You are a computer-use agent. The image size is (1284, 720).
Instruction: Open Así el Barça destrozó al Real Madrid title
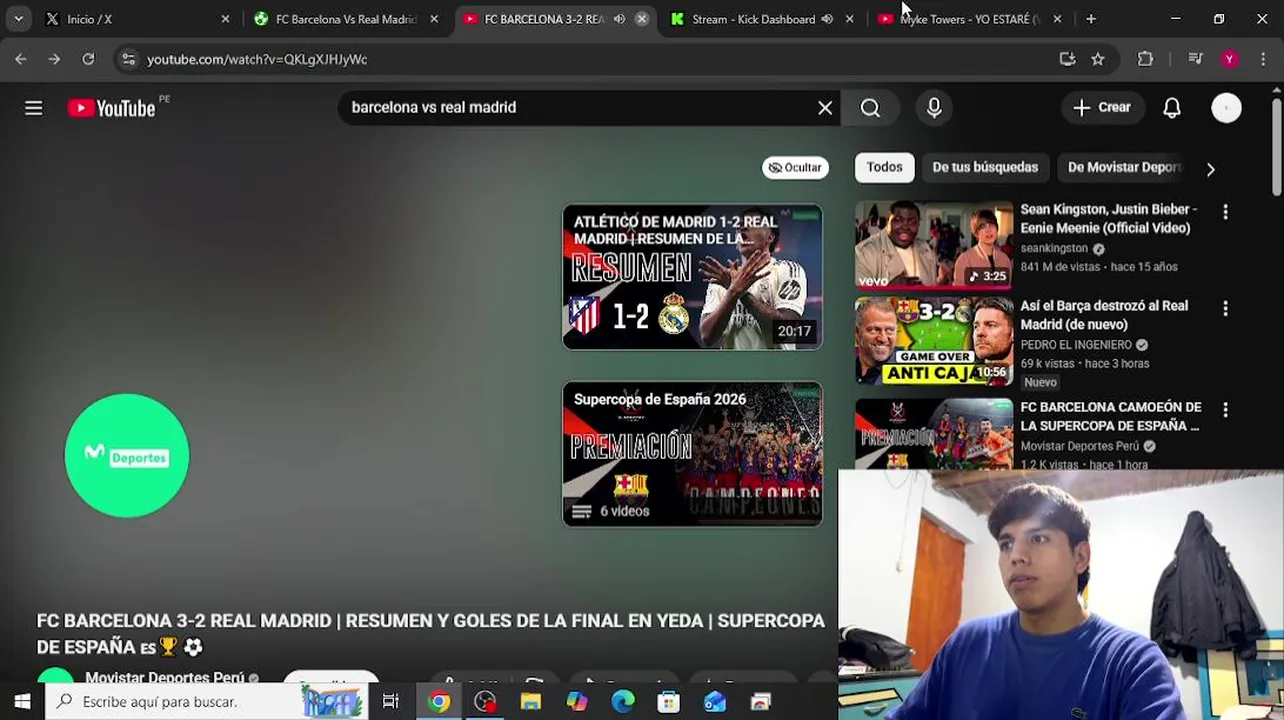(1104, 315)
